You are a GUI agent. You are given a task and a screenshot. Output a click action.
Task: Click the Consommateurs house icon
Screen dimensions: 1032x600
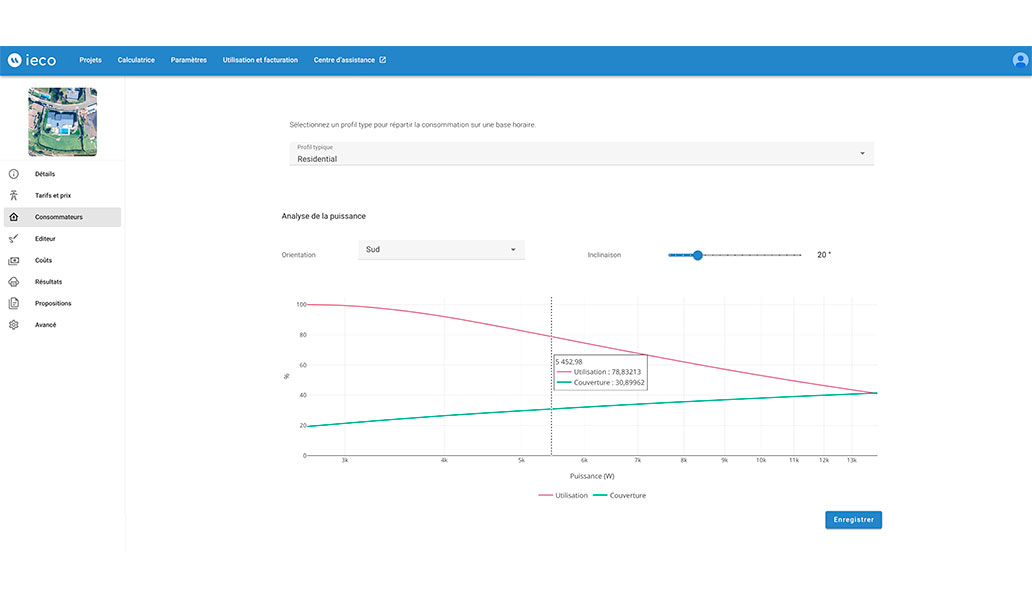[13, 217]
